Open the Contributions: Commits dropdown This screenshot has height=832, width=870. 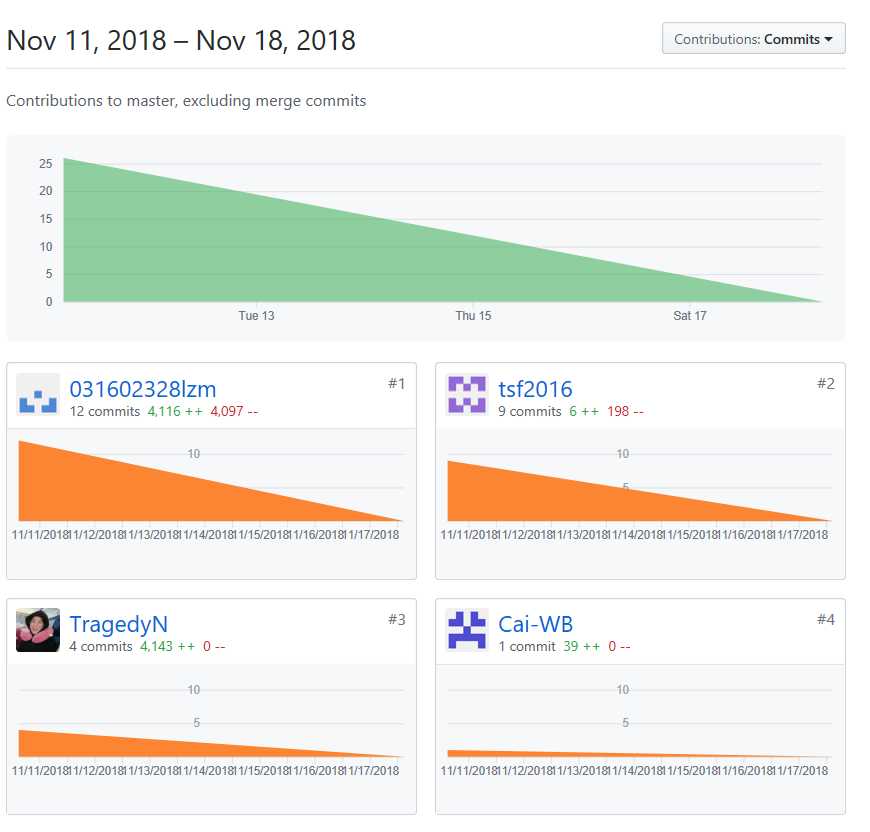click(x=753, y=39)
